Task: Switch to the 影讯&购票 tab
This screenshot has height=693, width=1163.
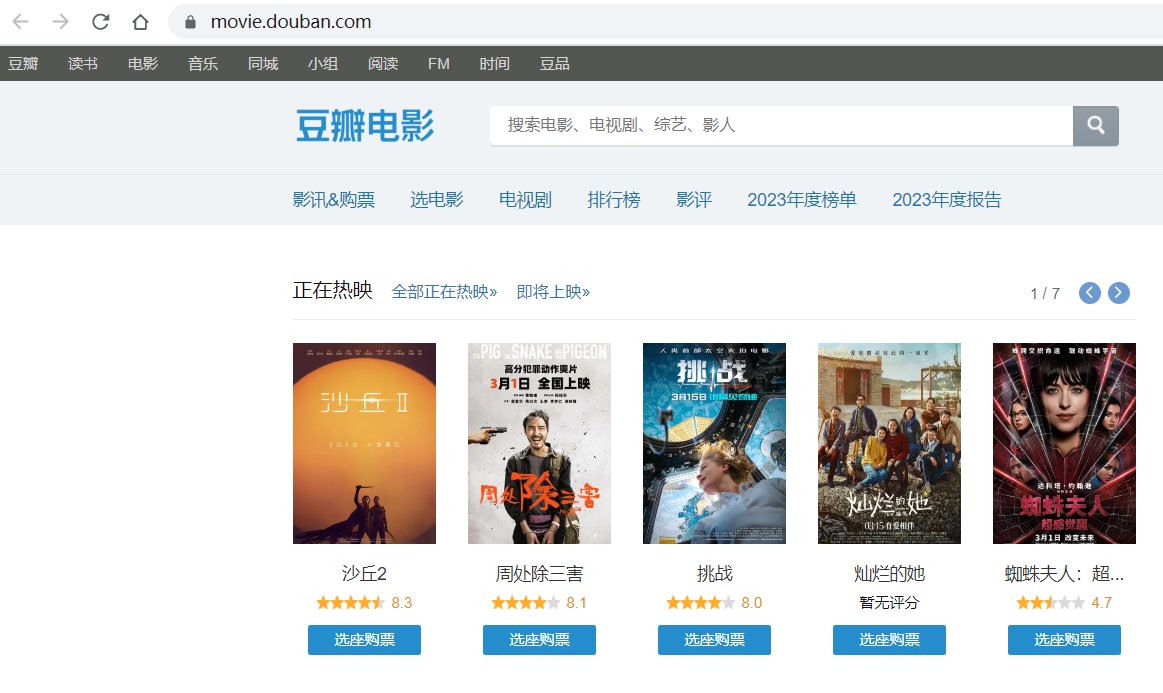Action: coord(334,200)
